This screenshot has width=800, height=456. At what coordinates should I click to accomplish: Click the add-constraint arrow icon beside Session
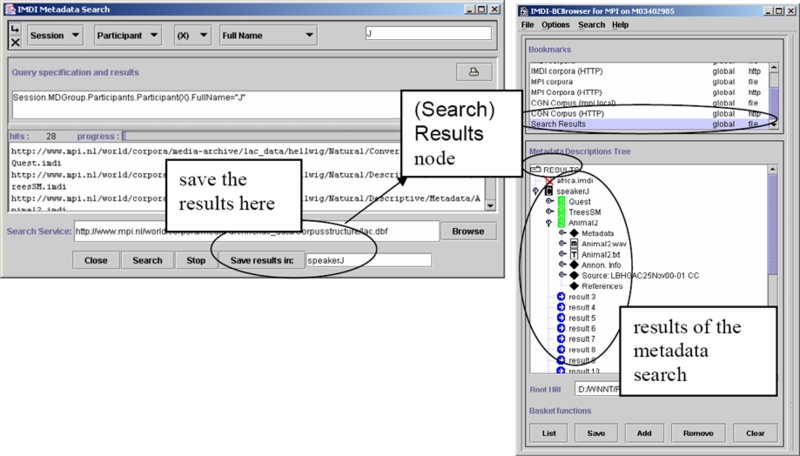point(15,30)
